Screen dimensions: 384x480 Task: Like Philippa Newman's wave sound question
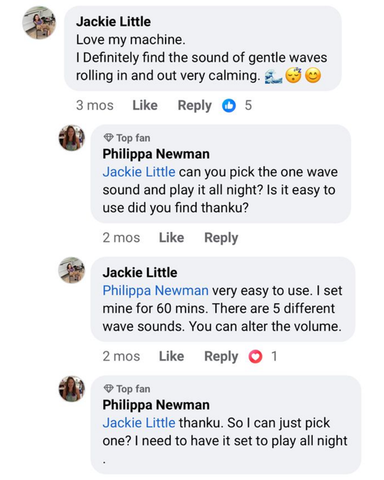171,238
